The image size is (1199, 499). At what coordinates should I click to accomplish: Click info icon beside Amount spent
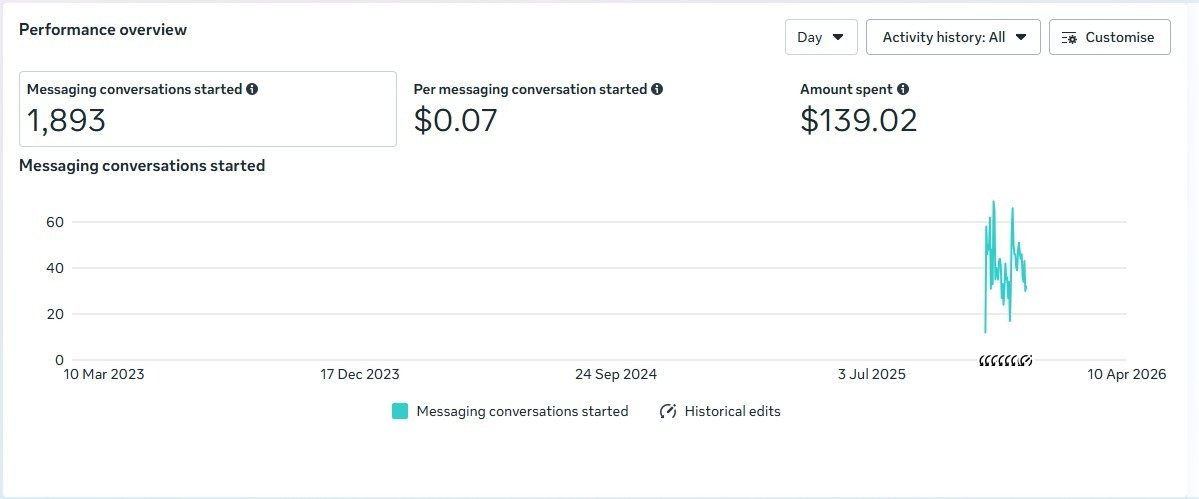[x=903, y=89]
